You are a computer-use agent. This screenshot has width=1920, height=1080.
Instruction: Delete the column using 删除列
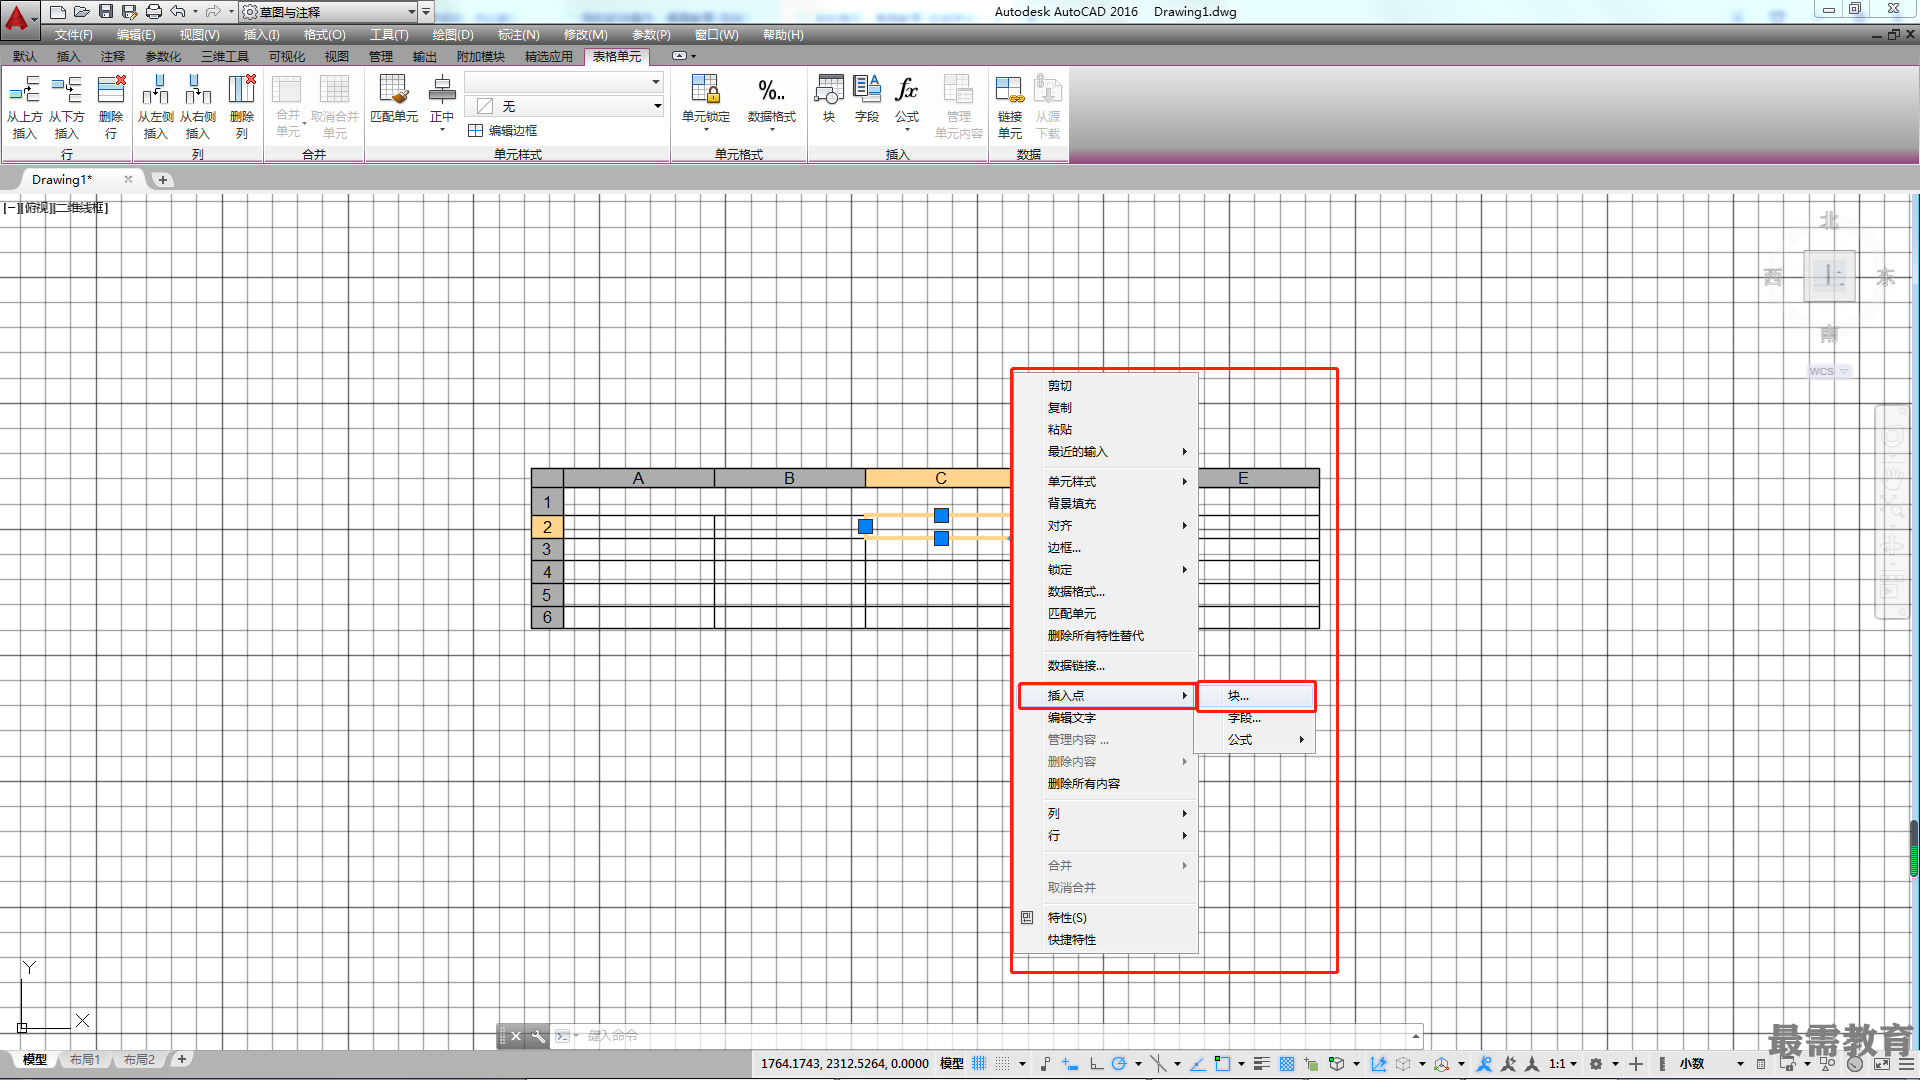[242, 106]
